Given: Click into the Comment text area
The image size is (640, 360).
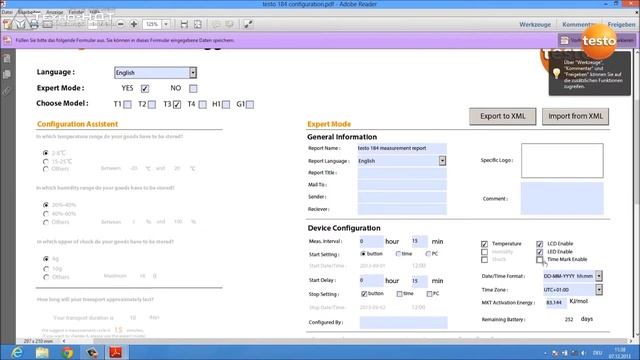Looking at the screenshot, I should tap(562, 198).
